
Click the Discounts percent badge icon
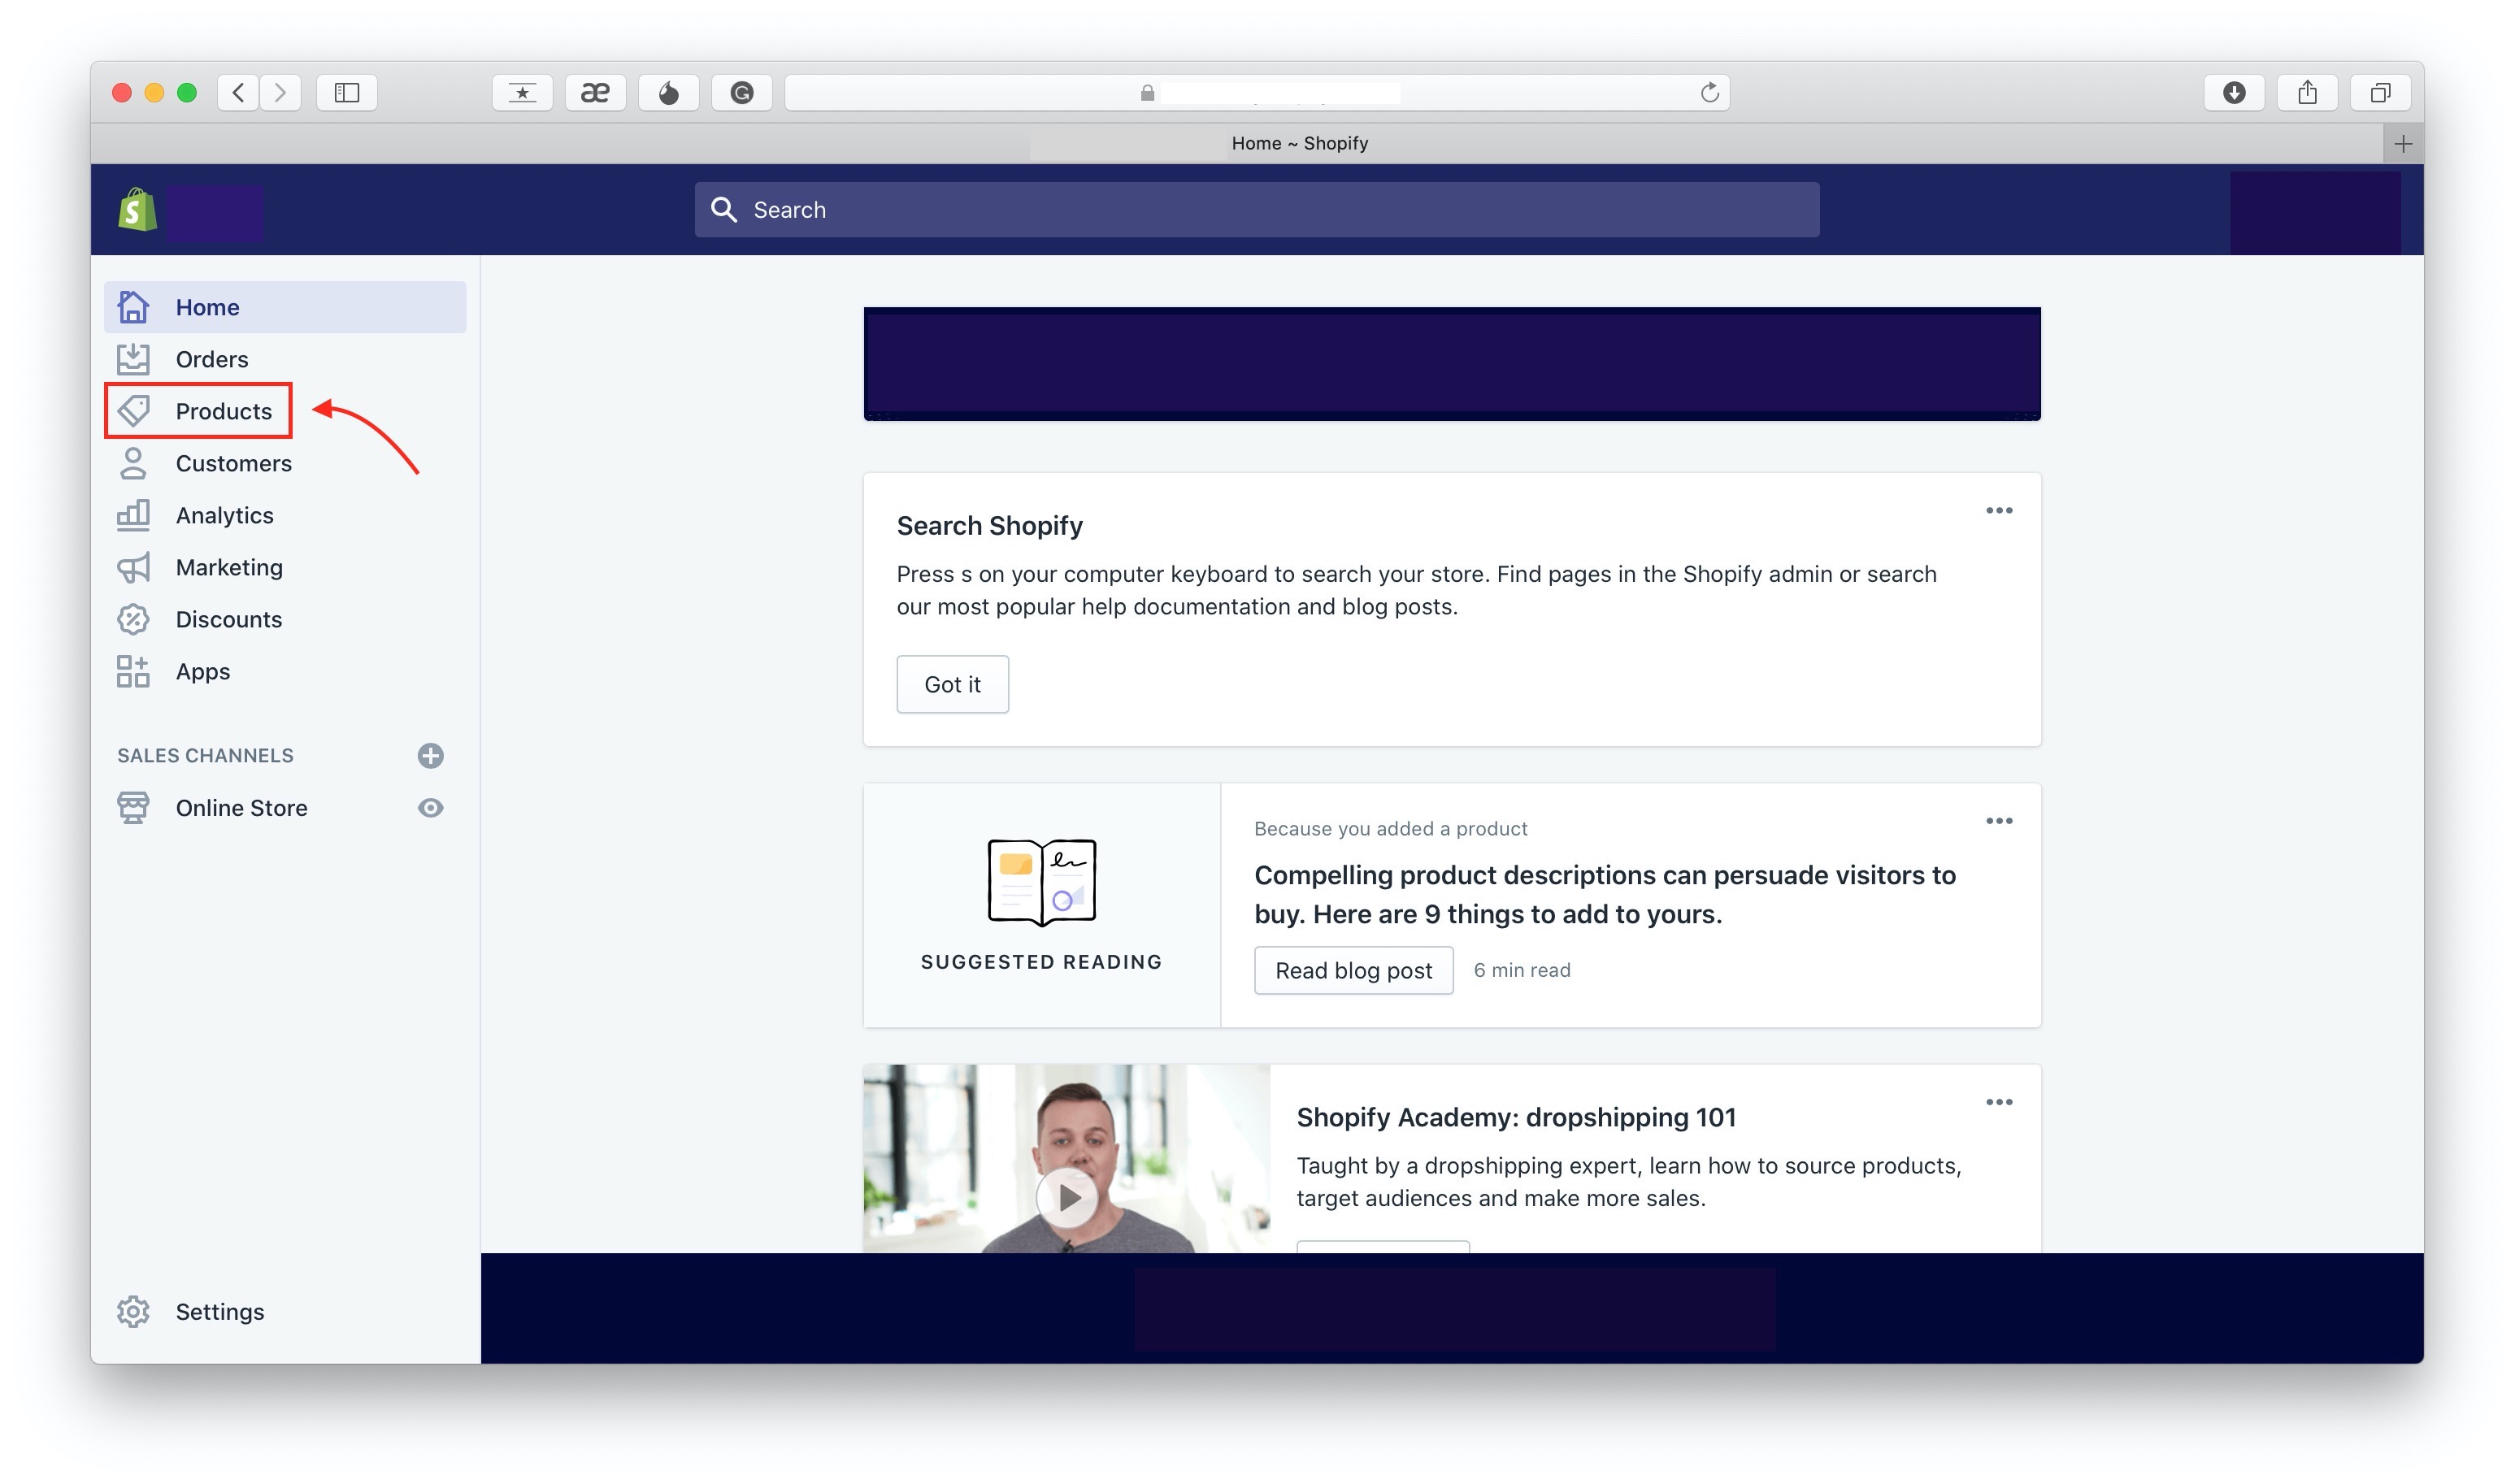133,619
